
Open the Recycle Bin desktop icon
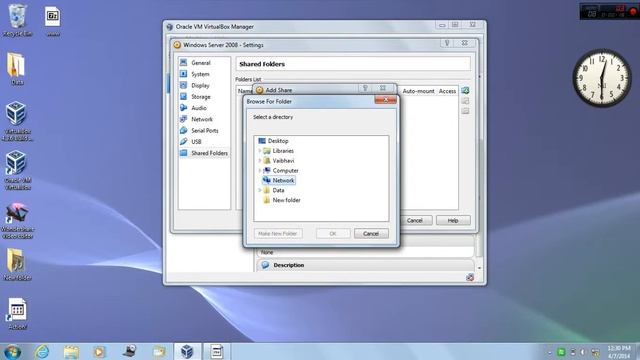point(17,21)
